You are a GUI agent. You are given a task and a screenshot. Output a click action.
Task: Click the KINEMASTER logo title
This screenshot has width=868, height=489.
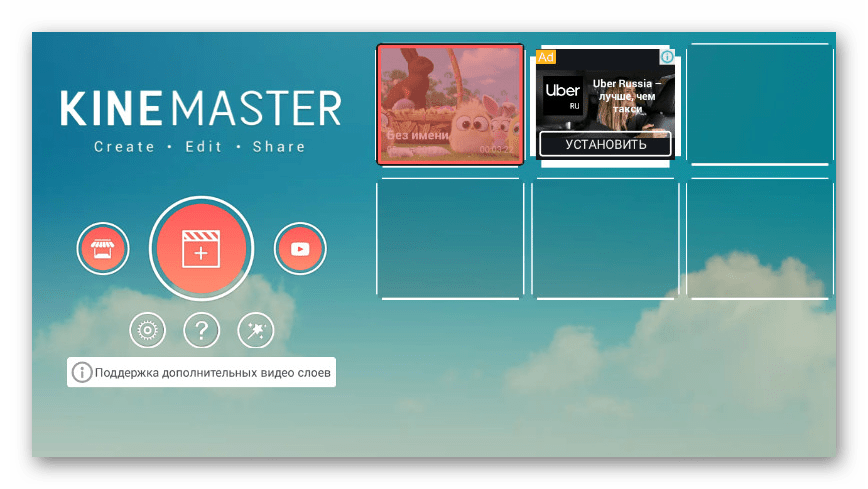coord(200,108)
